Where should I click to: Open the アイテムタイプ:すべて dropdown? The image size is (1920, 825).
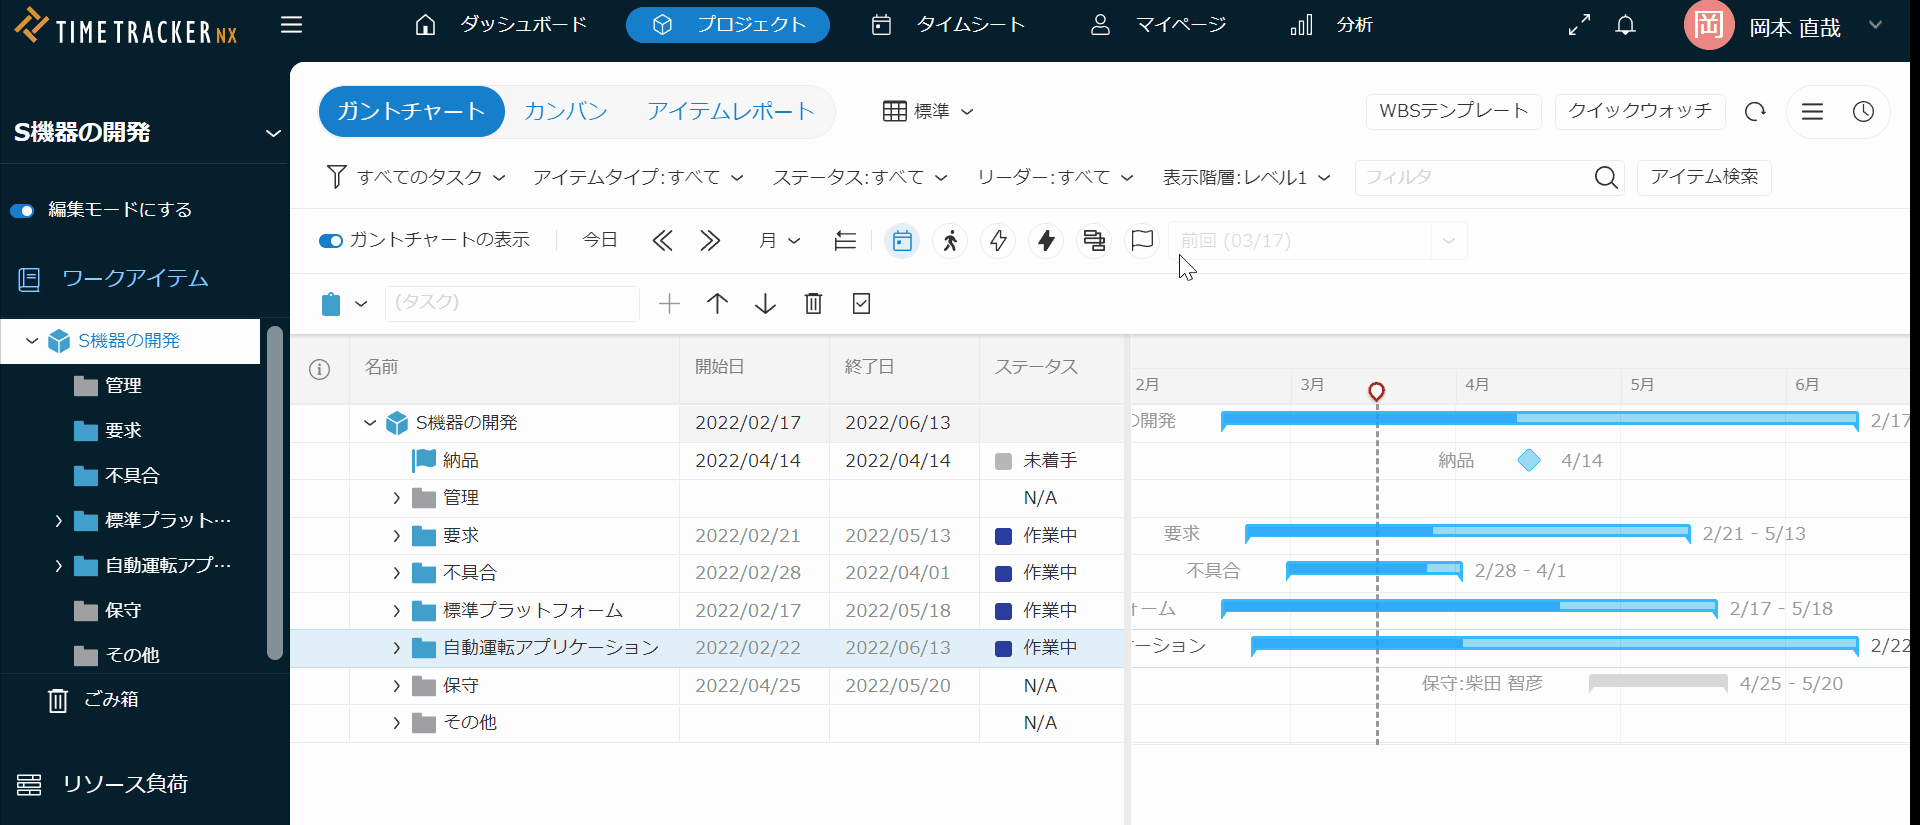pos(638,177)
